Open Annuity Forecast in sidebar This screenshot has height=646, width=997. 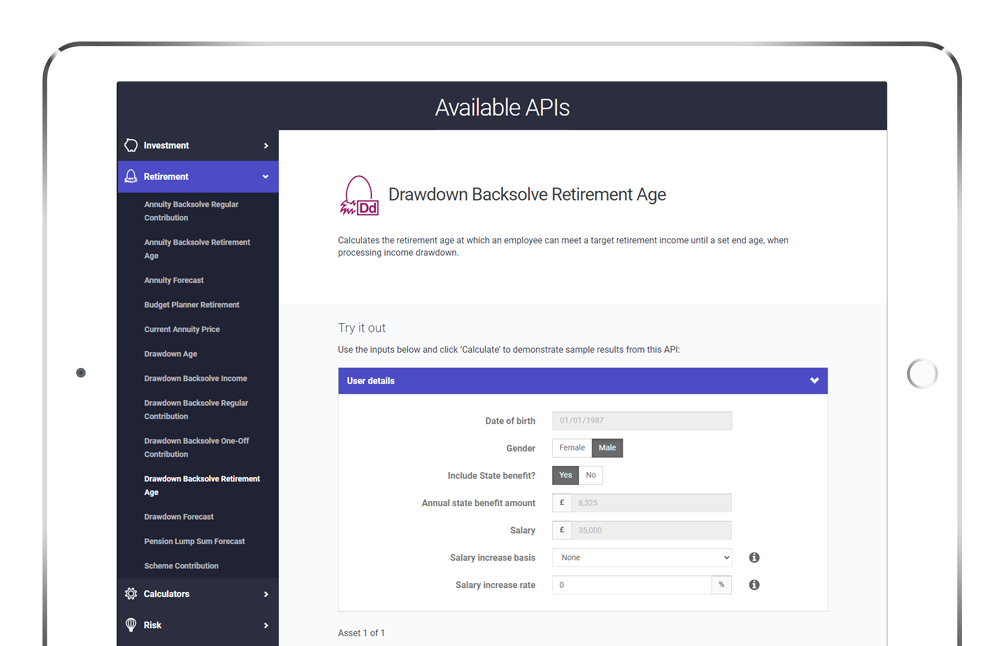[x=174, y=281]
